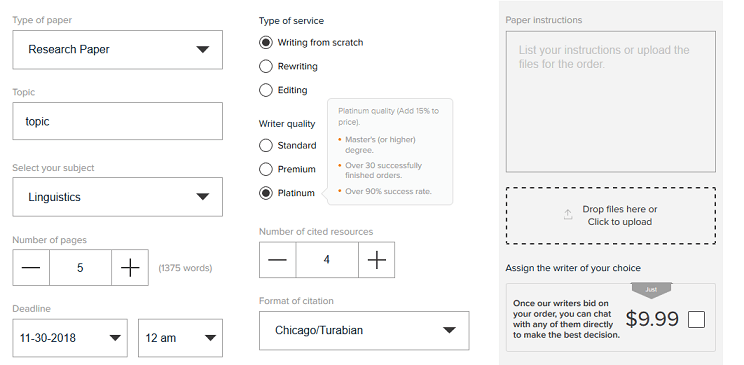This screenshot has width=744, height=365.
Task: Focus the Paper instructions text area
Action: pyautogui.click(x=611, y=102)
